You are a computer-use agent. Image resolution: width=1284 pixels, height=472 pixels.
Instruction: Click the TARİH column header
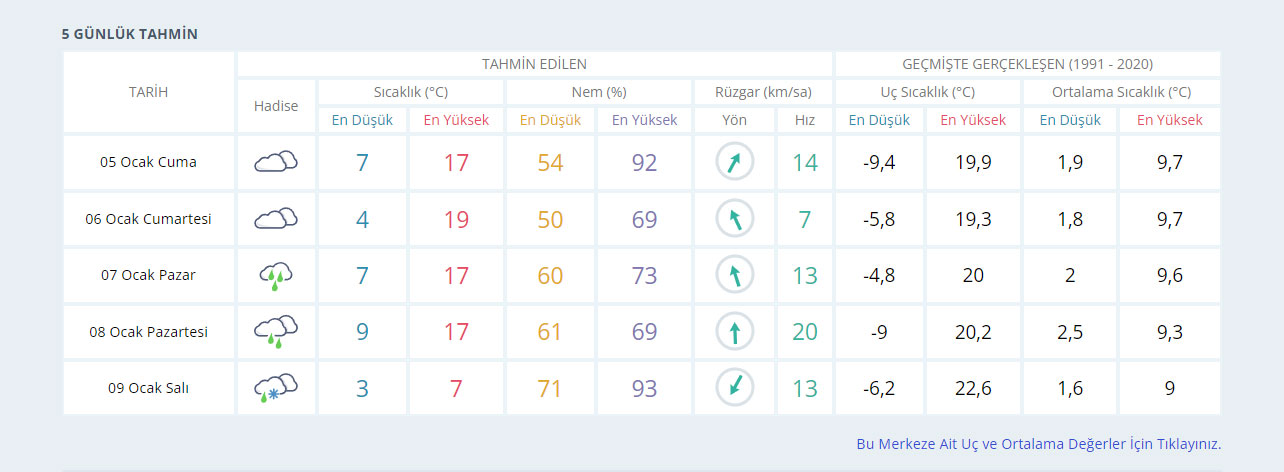tap(148, 92)
